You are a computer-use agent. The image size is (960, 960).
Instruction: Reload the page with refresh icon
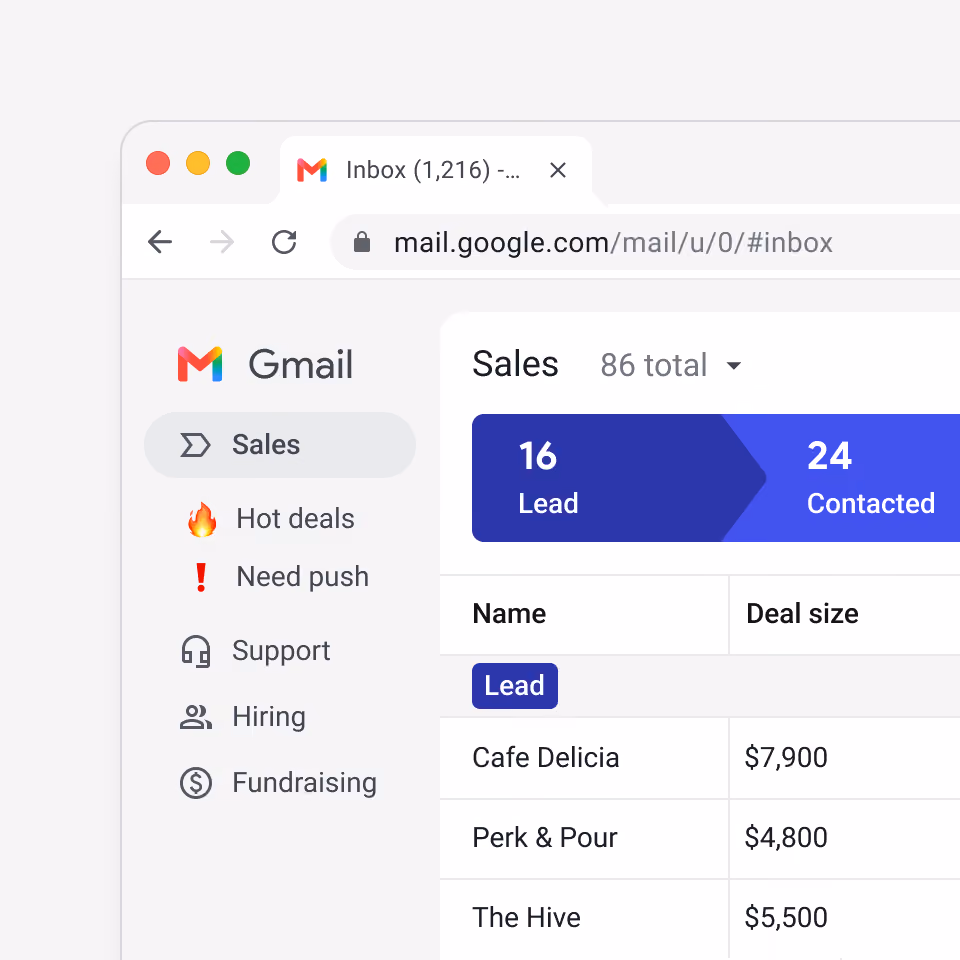284,242
